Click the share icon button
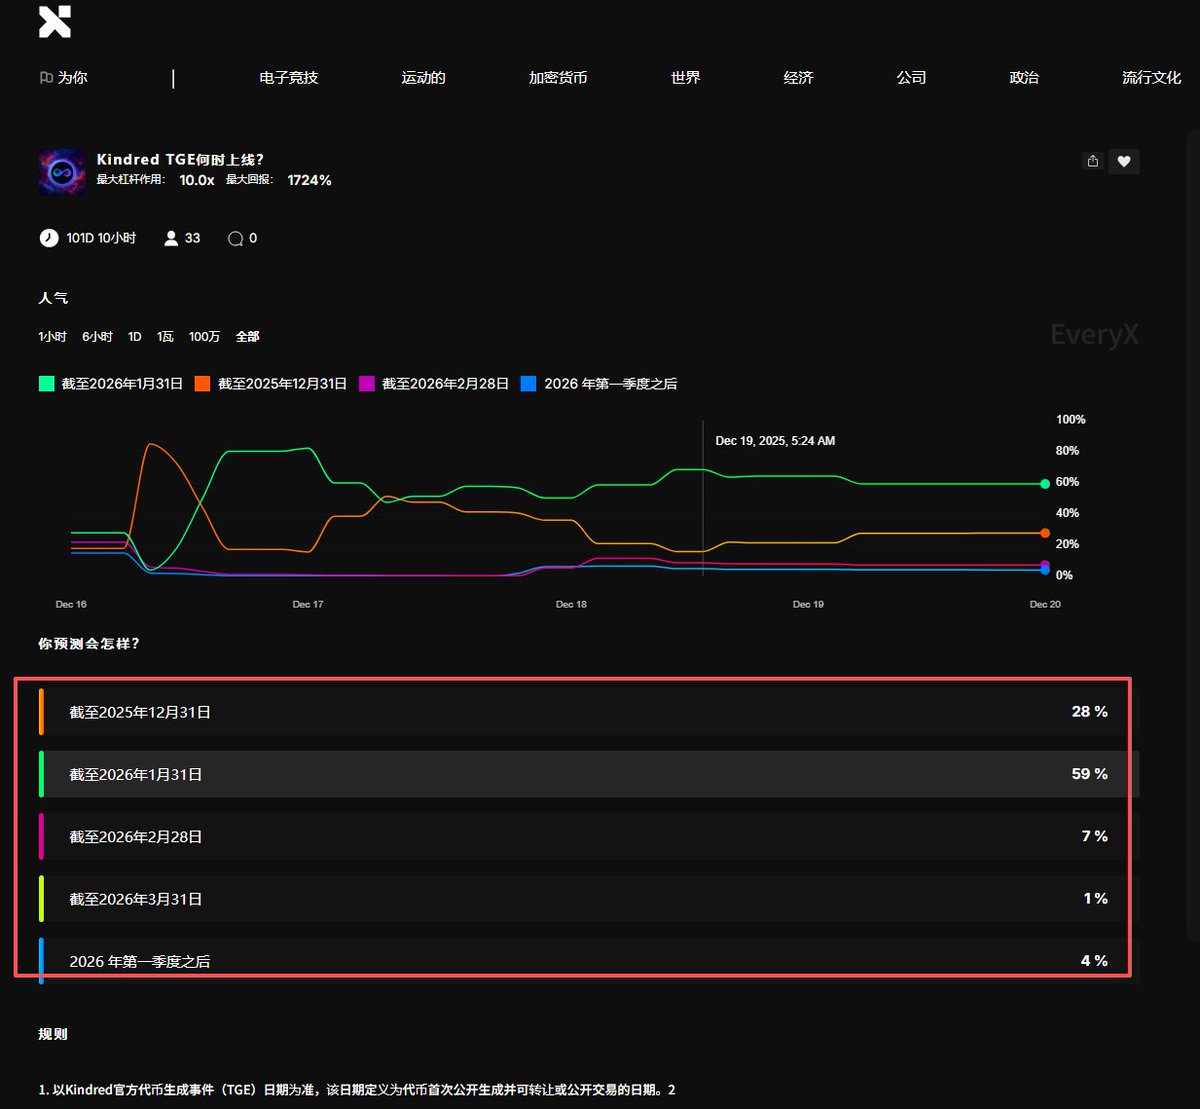This screenshot has height=1109, width=1200. pos(1093,161)
